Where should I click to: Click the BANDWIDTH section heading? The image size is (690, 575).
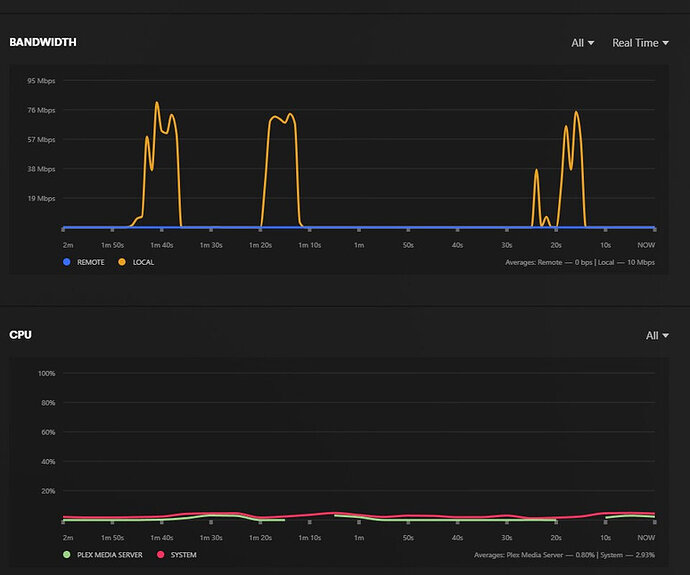point(43,42)
